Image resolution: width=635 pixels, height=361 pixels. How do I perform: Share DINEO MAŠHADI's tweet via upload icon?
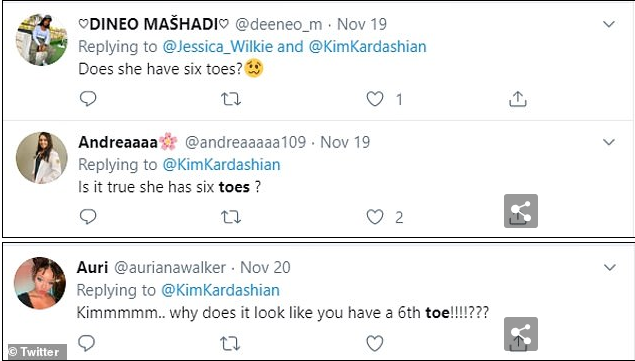518,98
